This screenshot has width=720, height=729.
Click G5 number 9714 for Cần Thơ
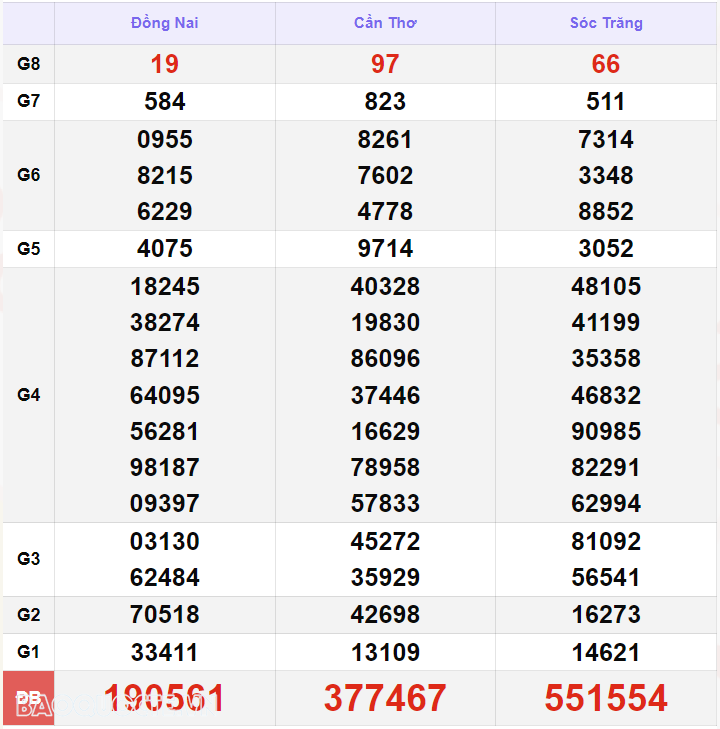click(385, 249)
